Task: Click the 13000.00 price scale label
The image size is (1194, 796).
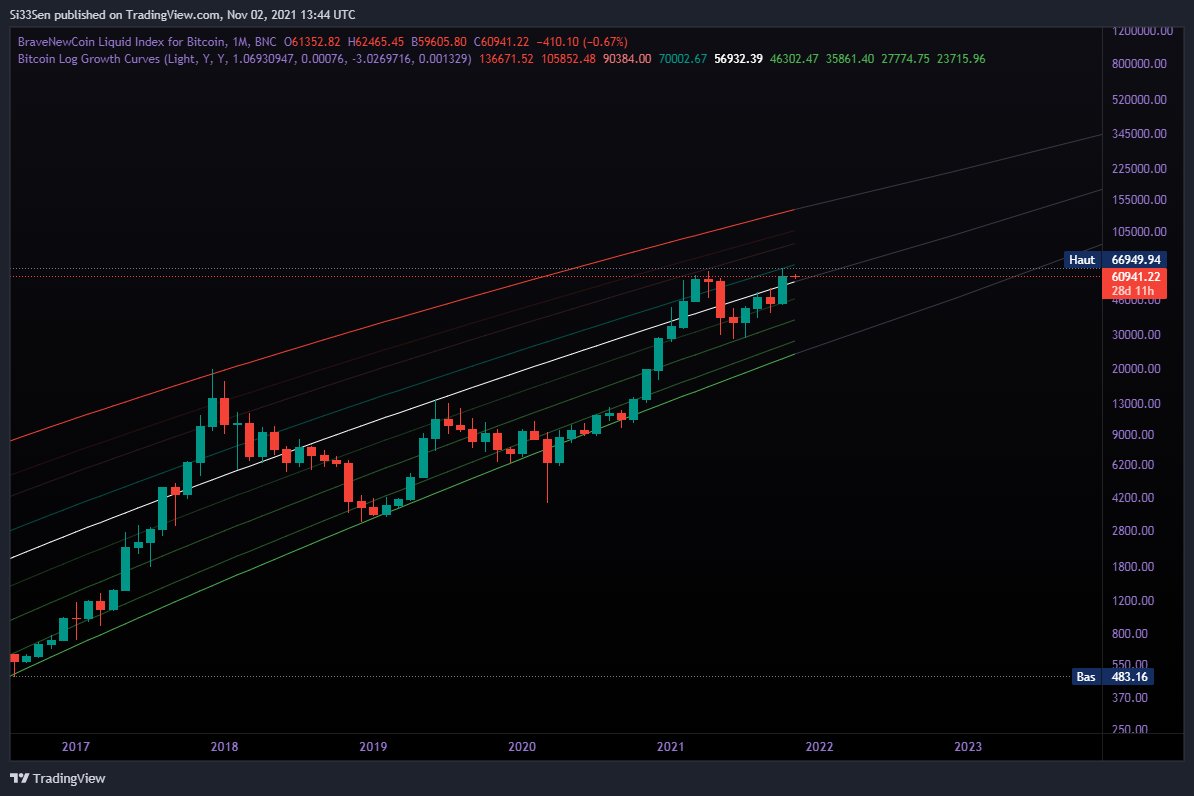Action: click(1136, 404)
